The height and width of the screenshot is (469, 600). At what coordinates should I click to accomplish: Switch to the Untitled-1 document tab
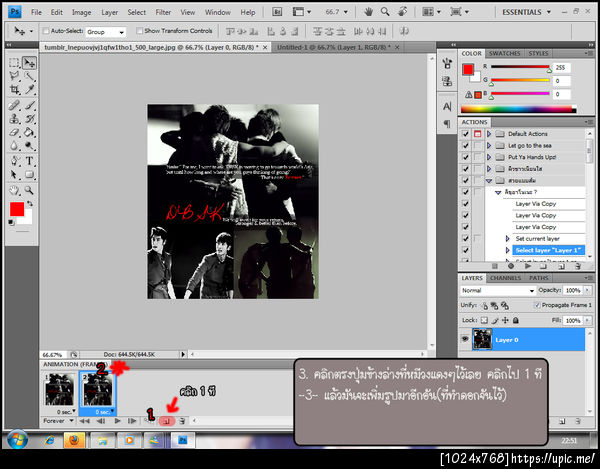point(333,47)
